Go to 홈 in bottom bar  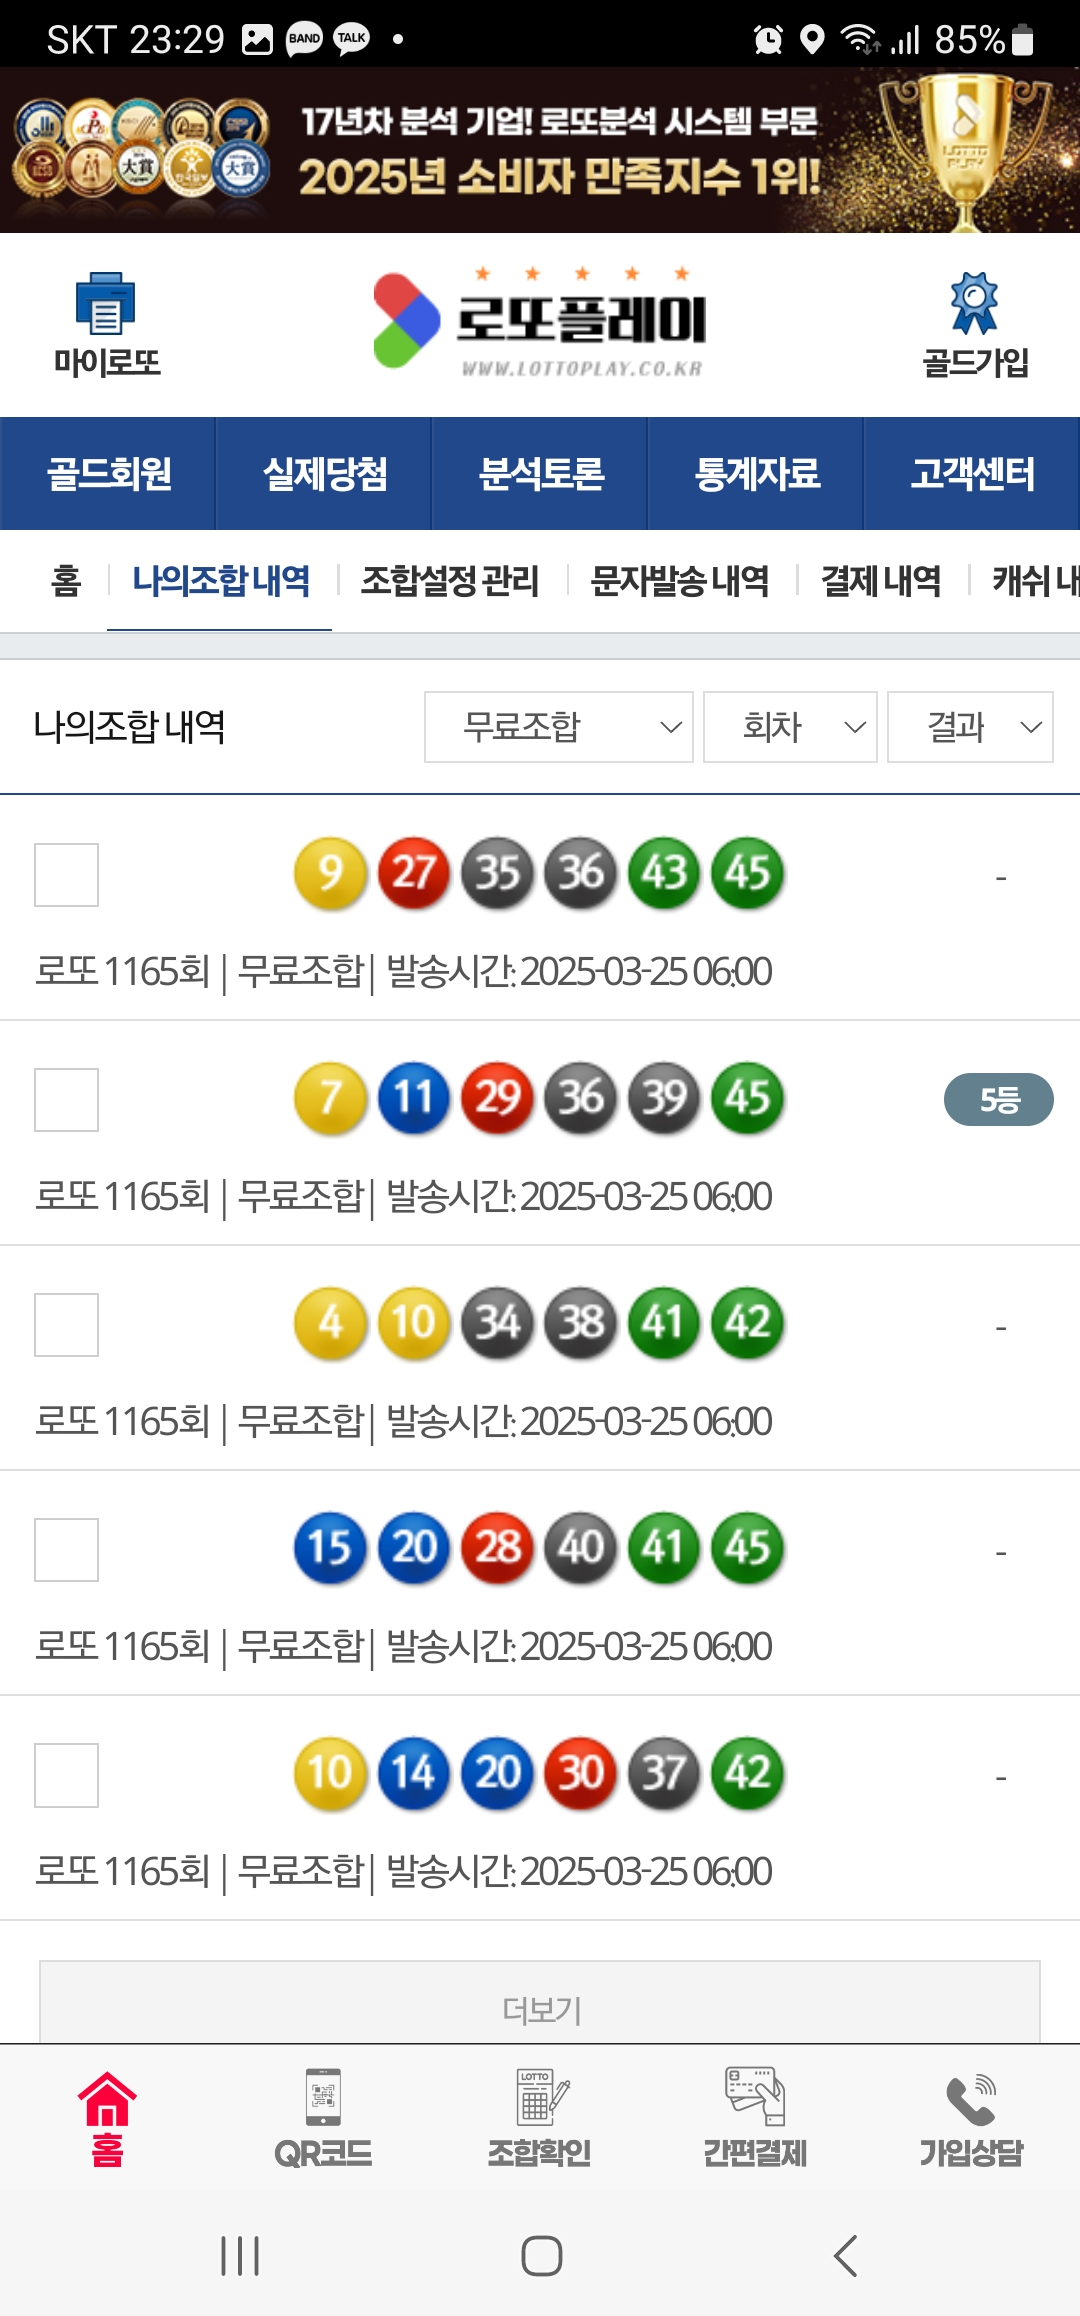(107, 2118)
